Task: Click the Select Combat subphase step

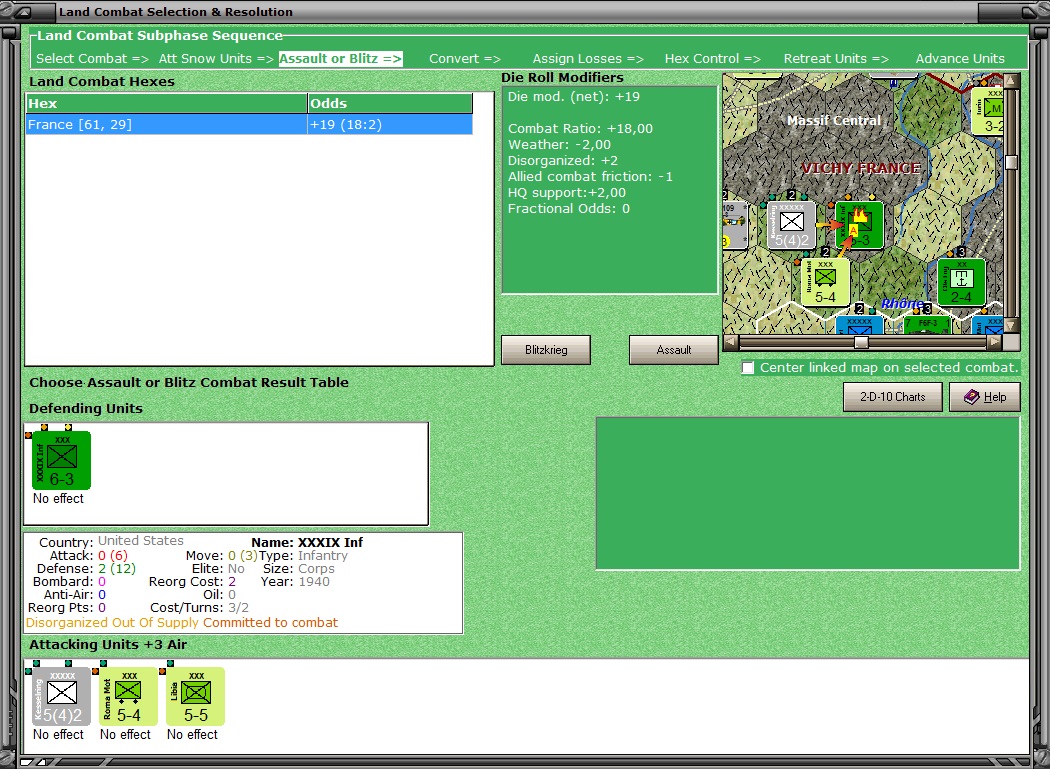Action: click(92, 58)
